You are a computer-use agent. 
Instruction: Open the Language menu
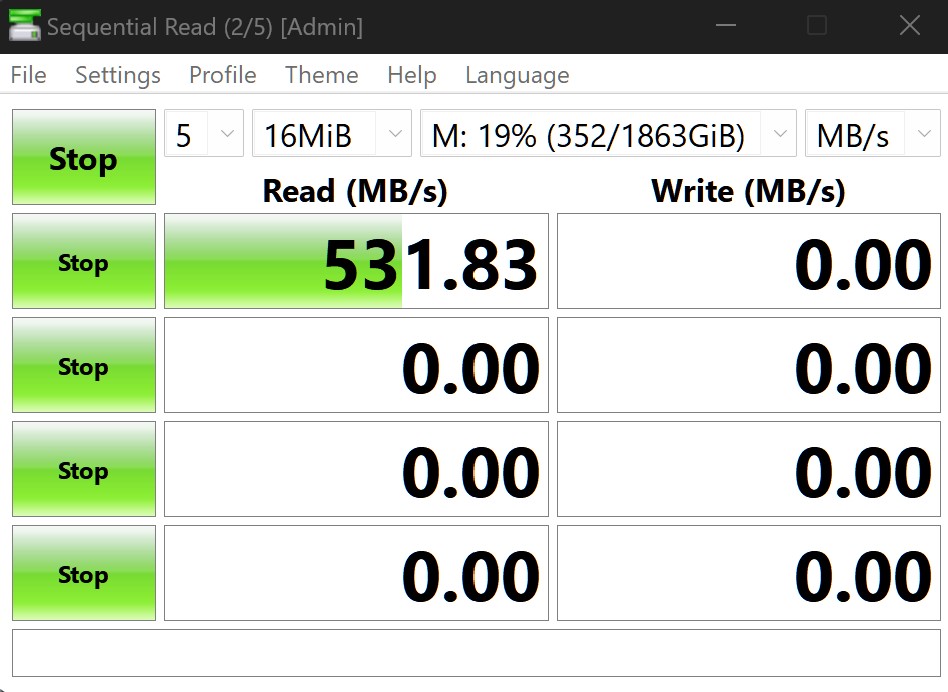click(x=517, y=75)
